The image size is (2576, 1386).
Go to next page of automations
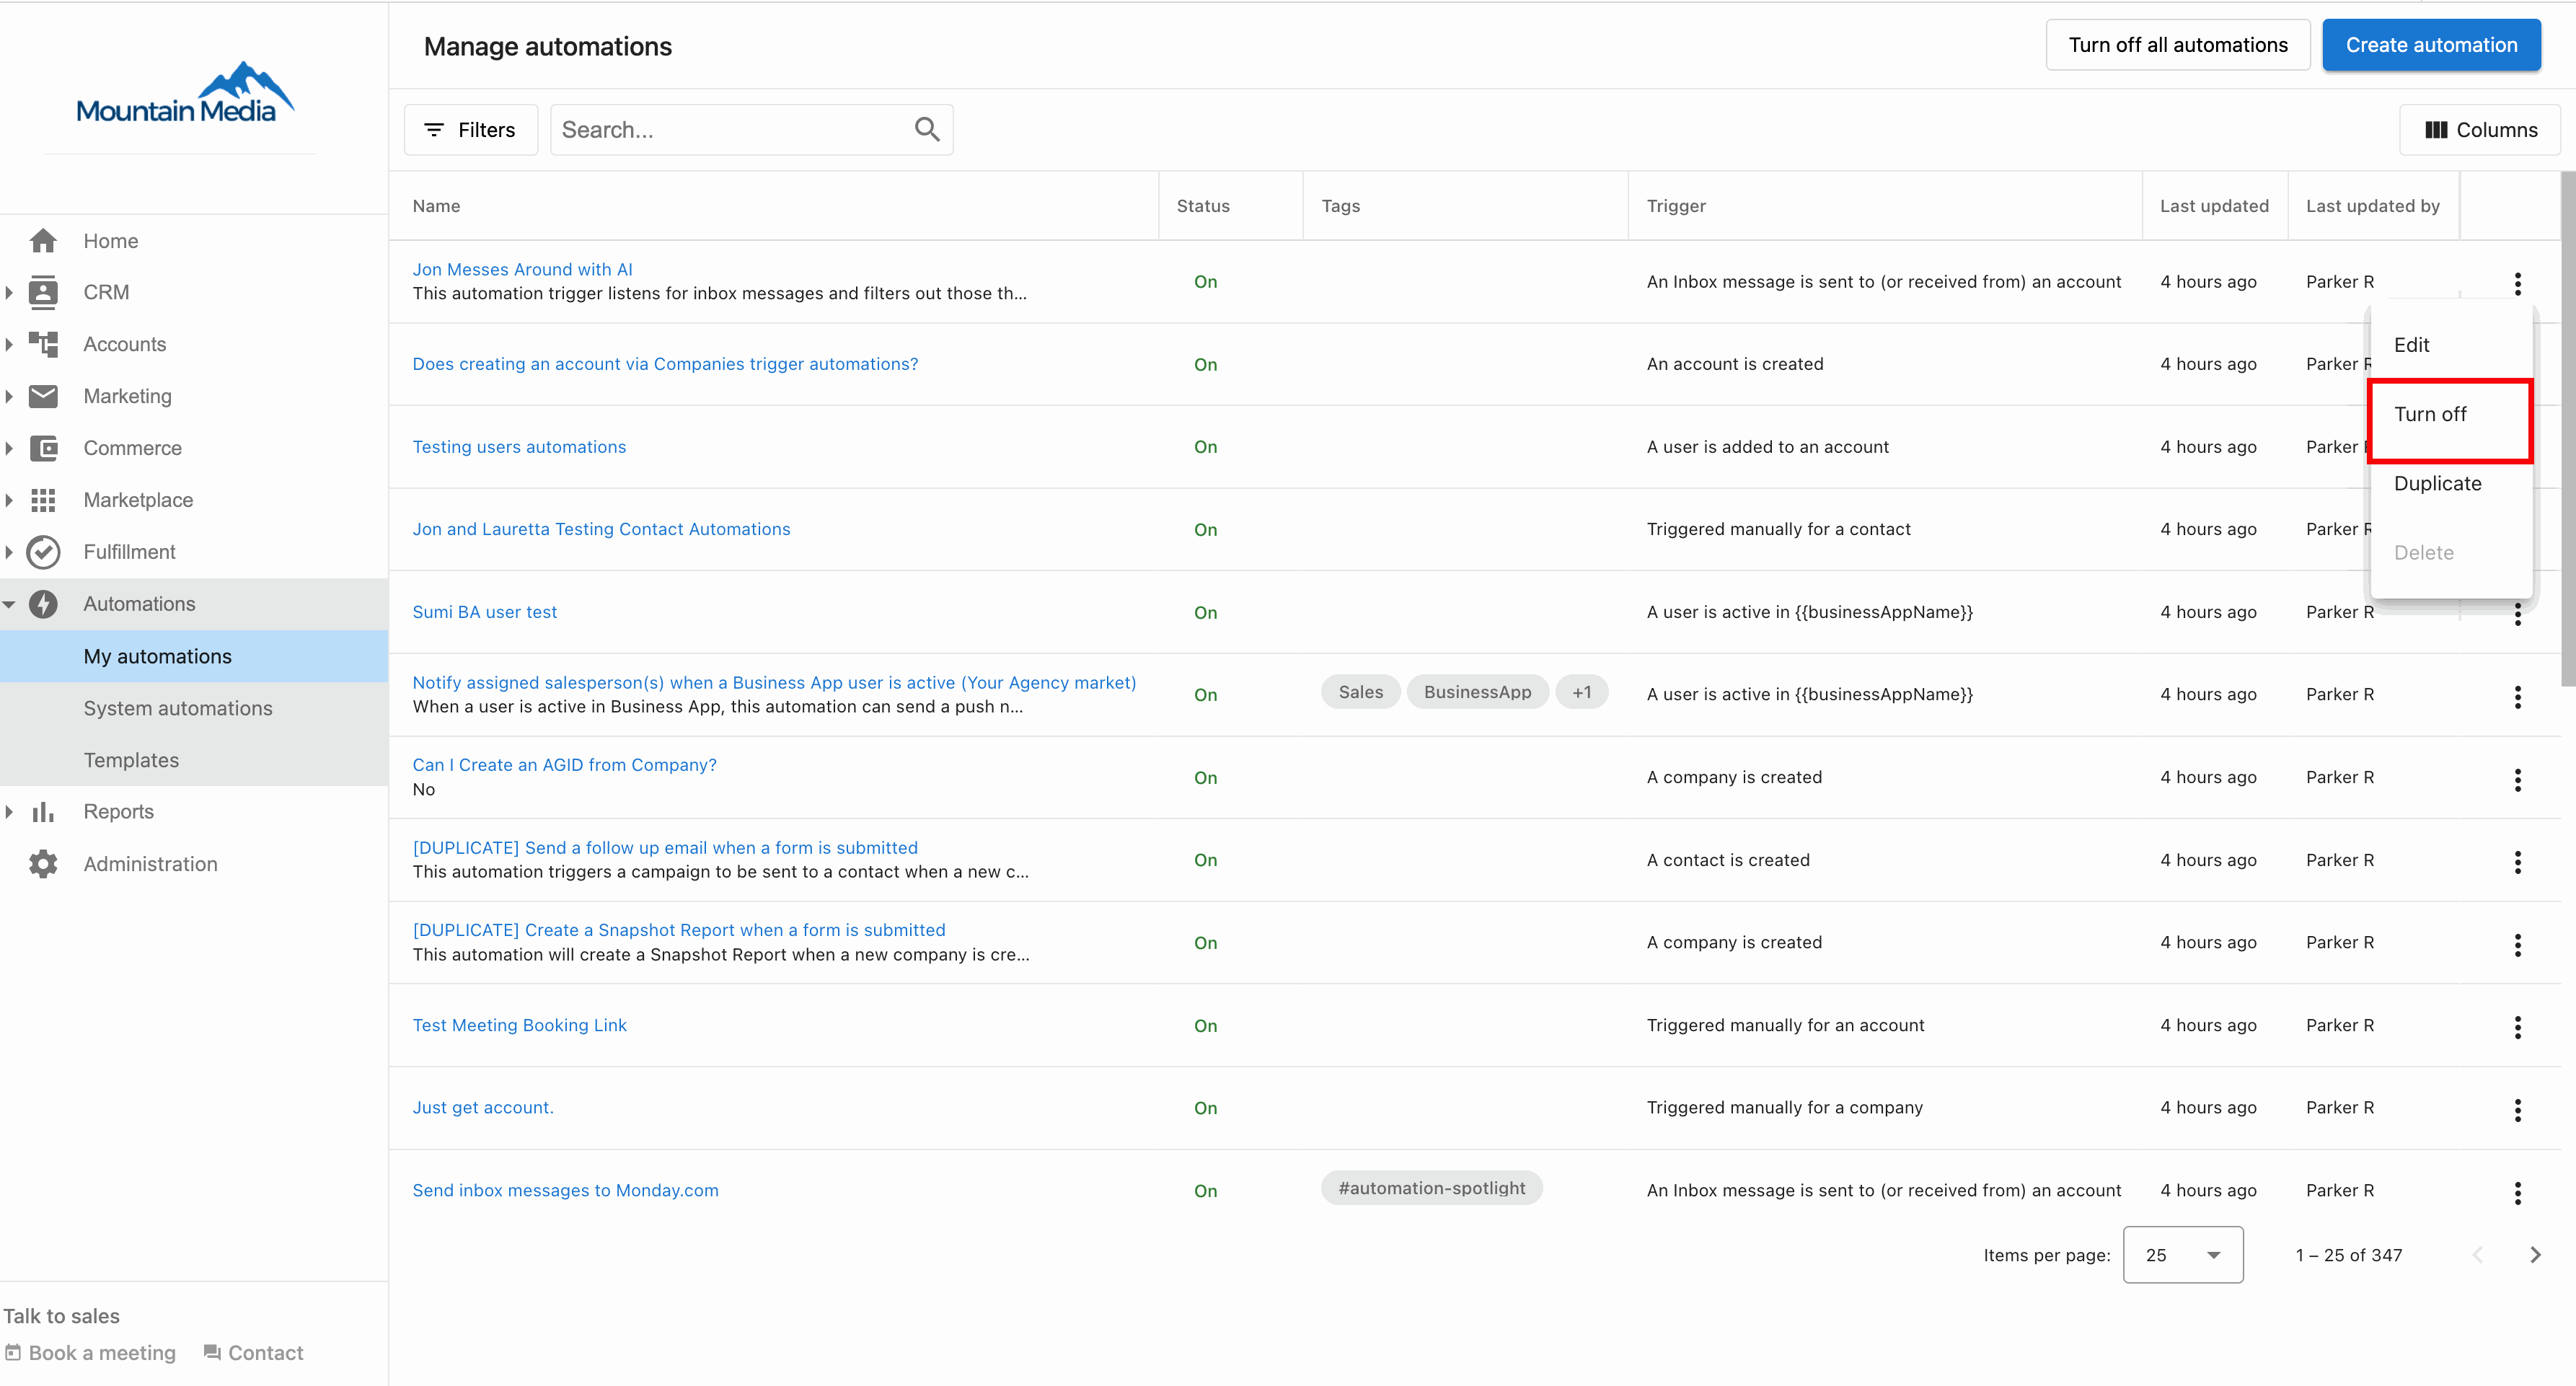[2535, 1255]
